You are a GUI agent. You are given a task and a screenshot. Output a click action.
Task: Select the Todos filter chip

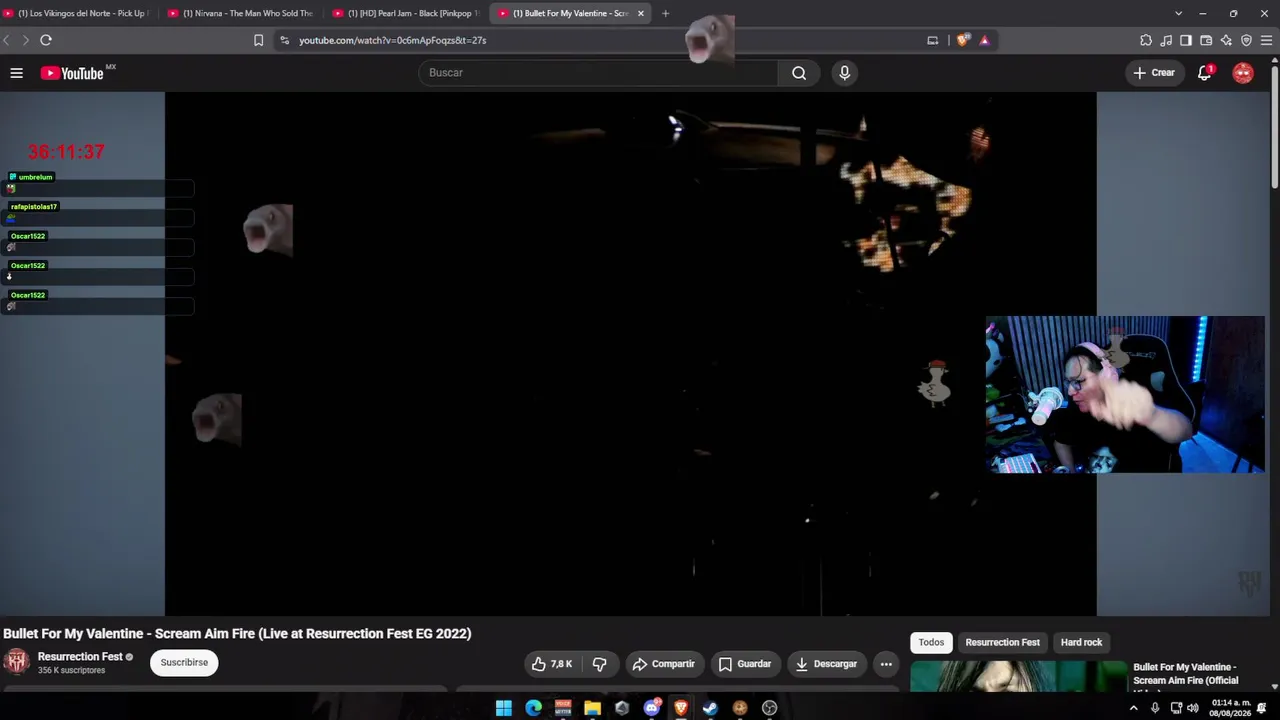[x=931, y=642]
